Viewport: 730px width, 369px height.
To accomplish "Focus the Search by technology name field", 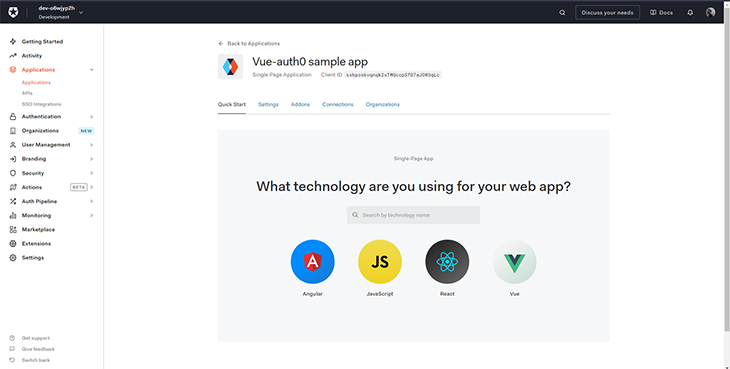I will (413, 215).
